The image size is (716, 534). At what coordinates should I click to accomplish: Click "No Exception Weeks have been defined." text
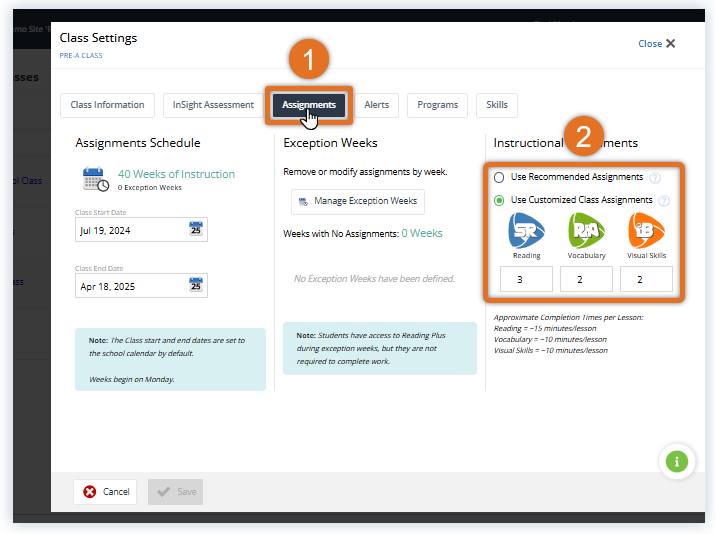click(374, 279)
